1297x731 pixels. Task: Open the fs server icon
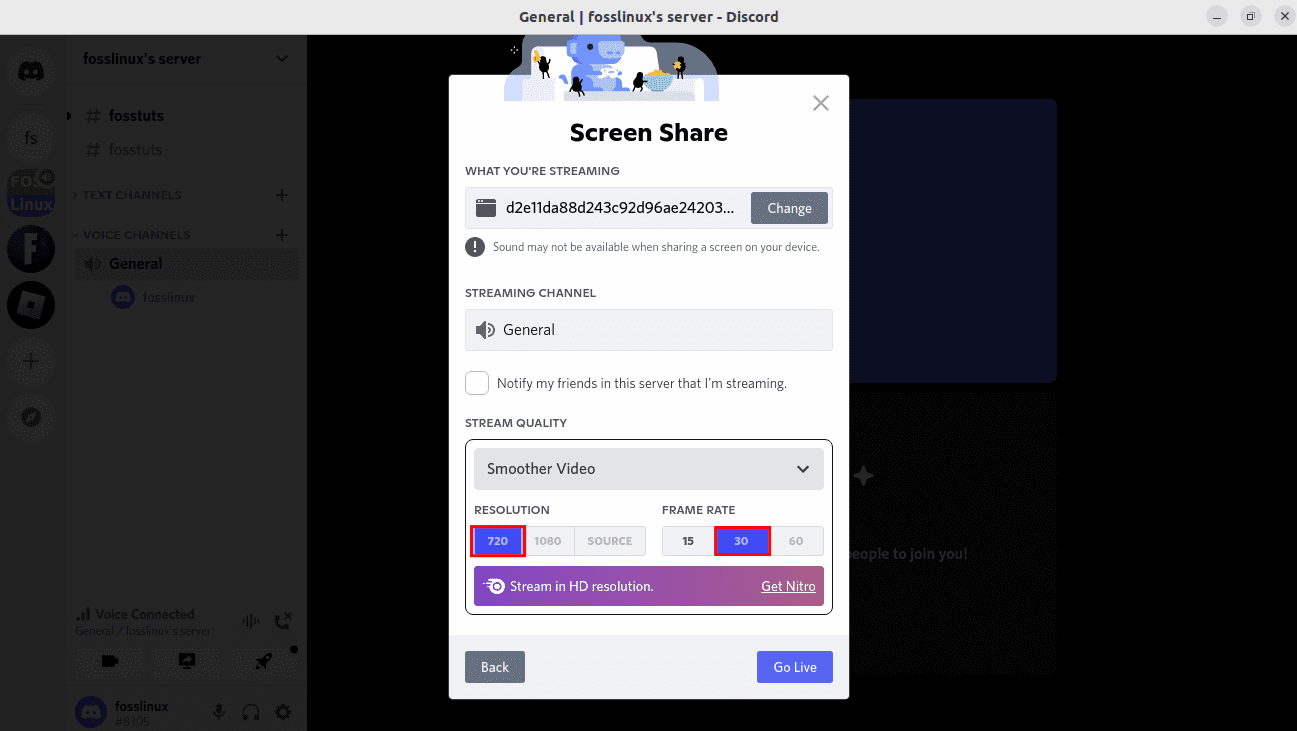pos(31,137)
